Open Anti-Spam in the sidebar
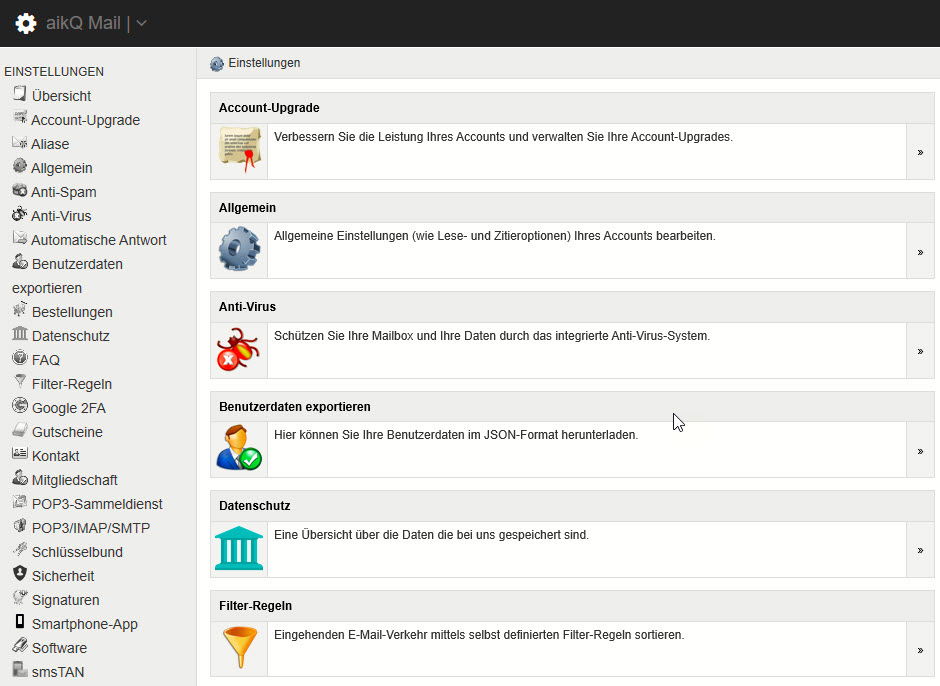 coord(64,192)
